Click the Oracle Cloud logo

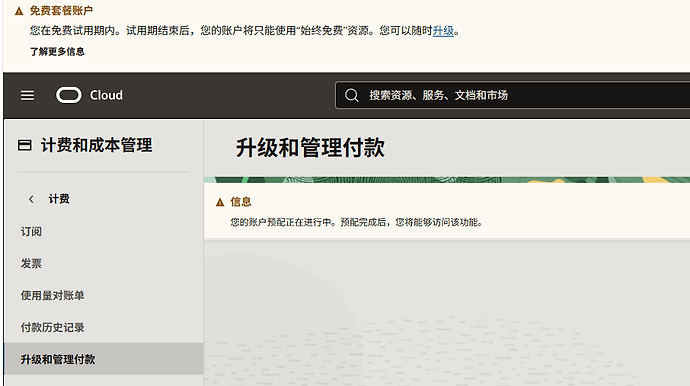pos(69,95)
